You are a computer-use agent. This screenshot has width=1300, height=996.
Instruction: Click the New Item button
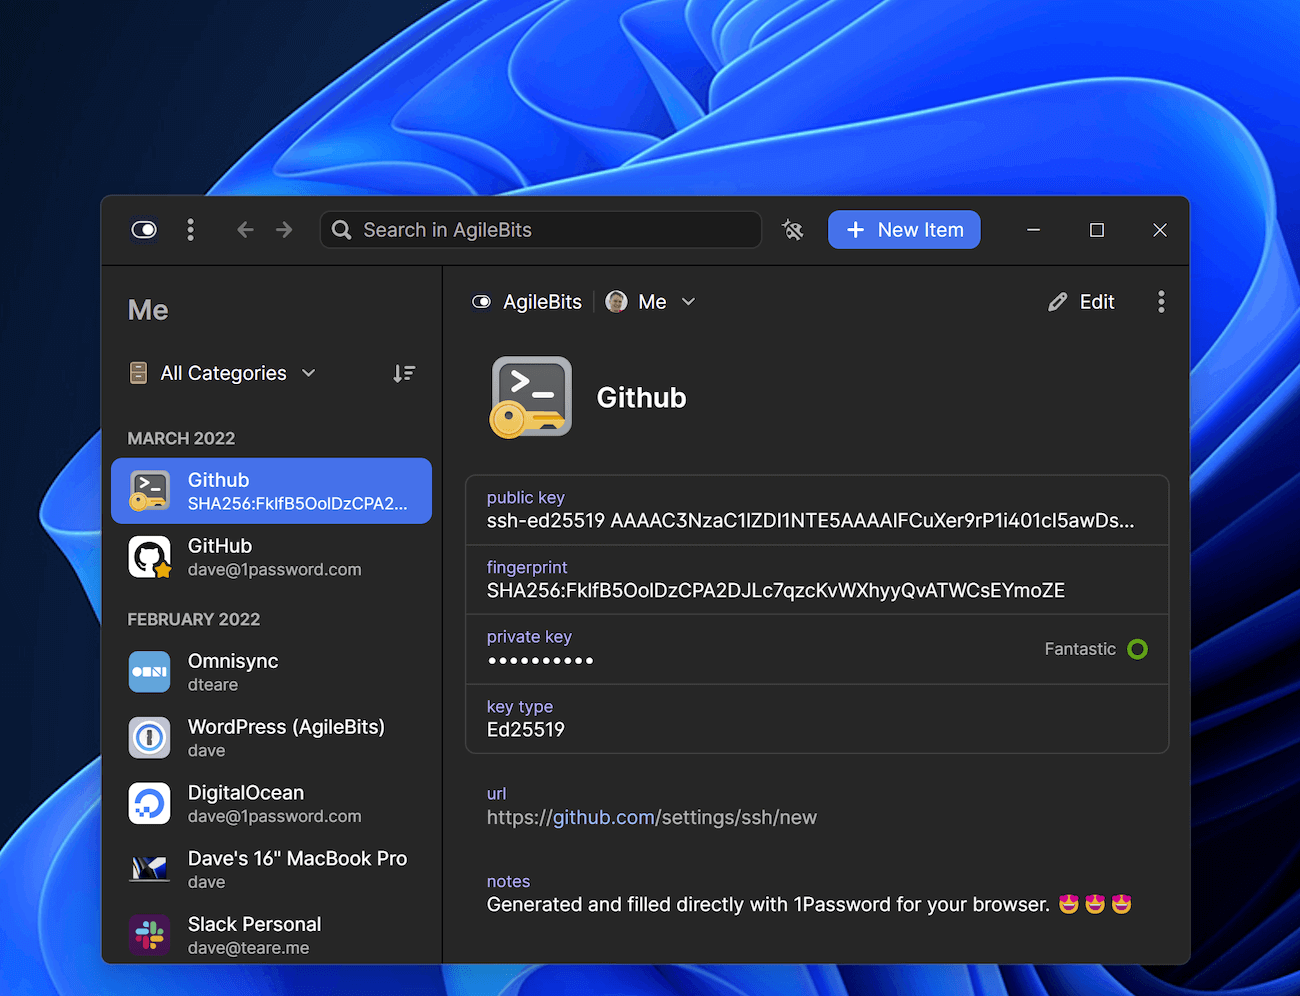point(904,229)
